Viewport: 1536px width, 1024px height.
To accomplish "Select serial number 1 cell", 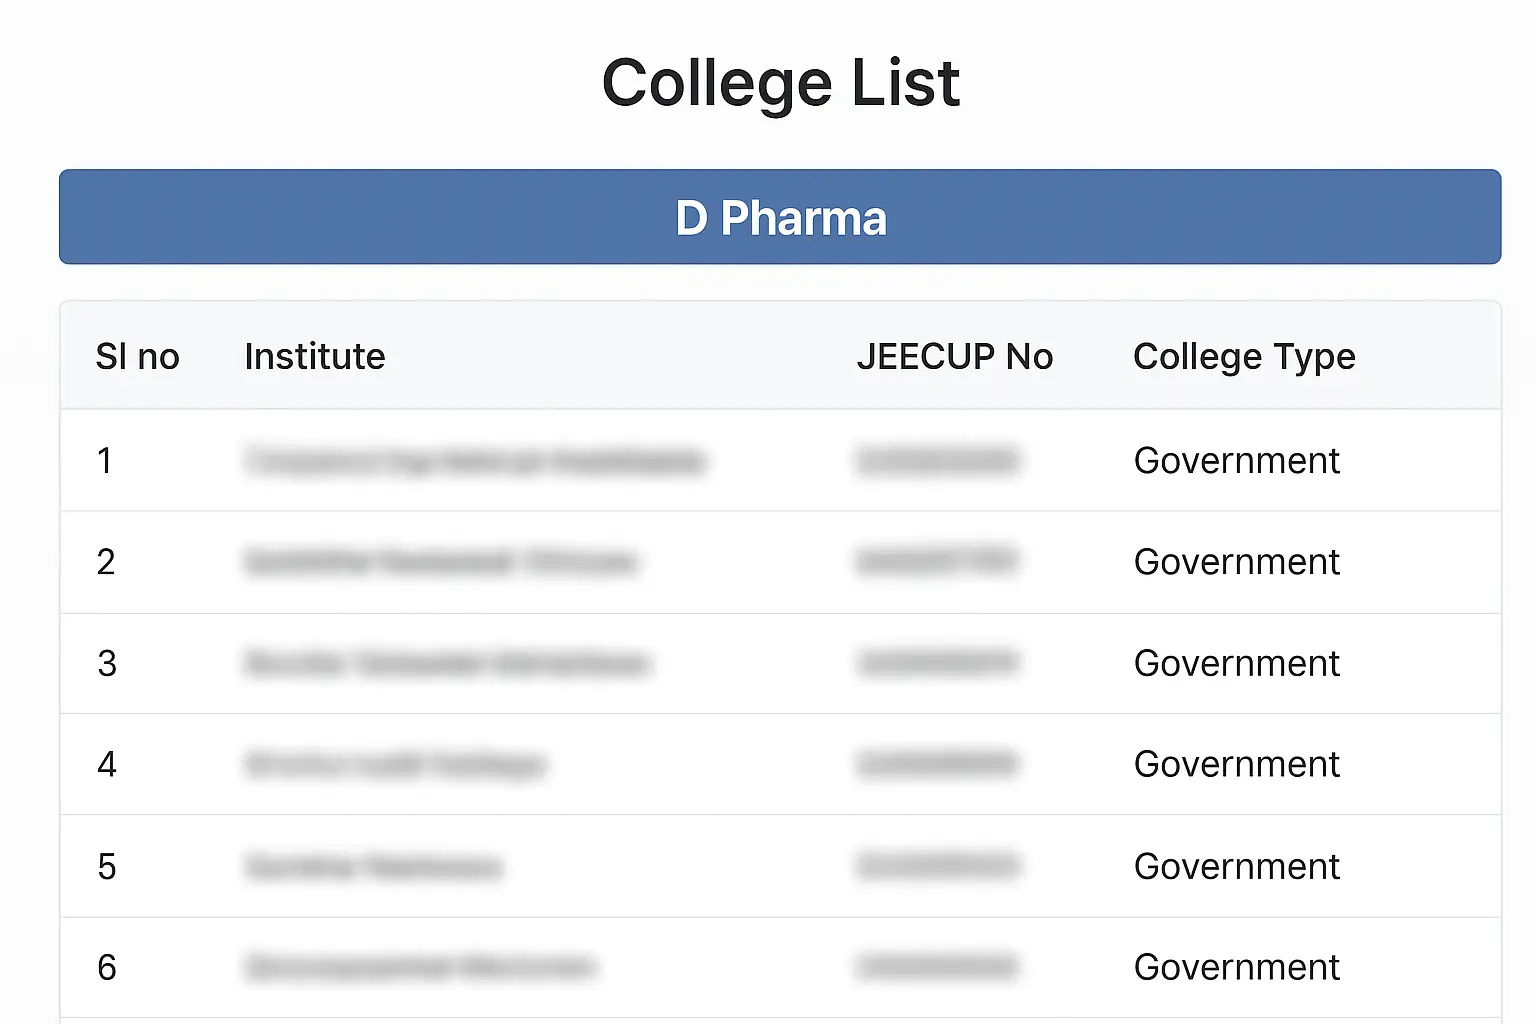I will (x=105, y=461).
